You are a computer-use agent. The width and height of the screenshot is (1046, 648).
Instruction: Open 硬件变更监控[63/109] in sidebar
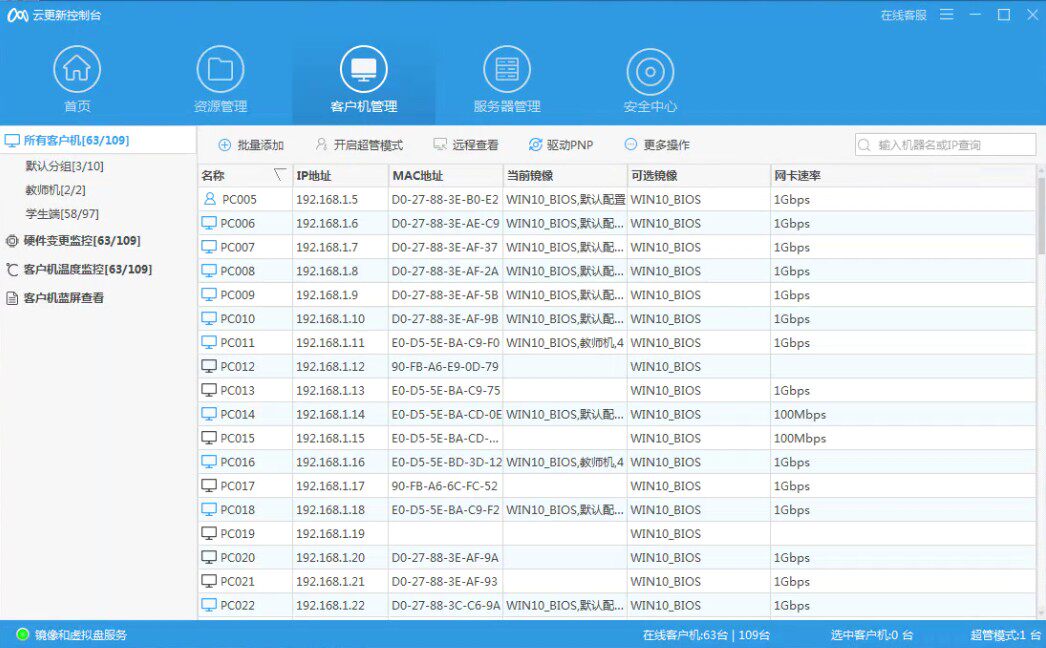pos(73,241)
